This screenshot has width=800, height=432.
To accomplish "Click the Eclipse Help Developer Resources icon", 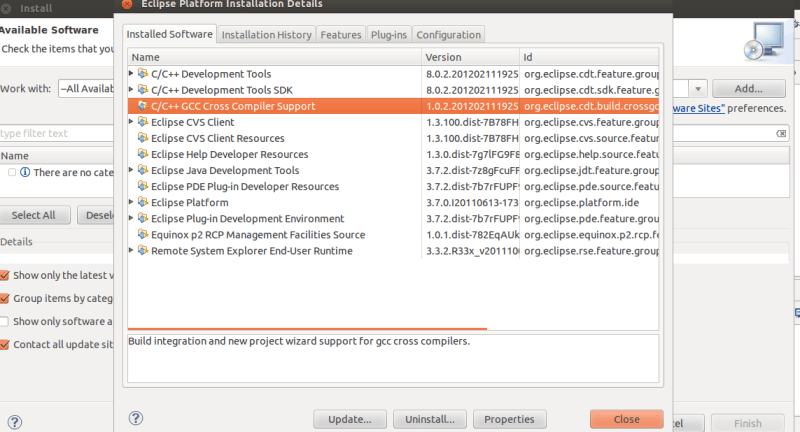I will coord(143,154).
